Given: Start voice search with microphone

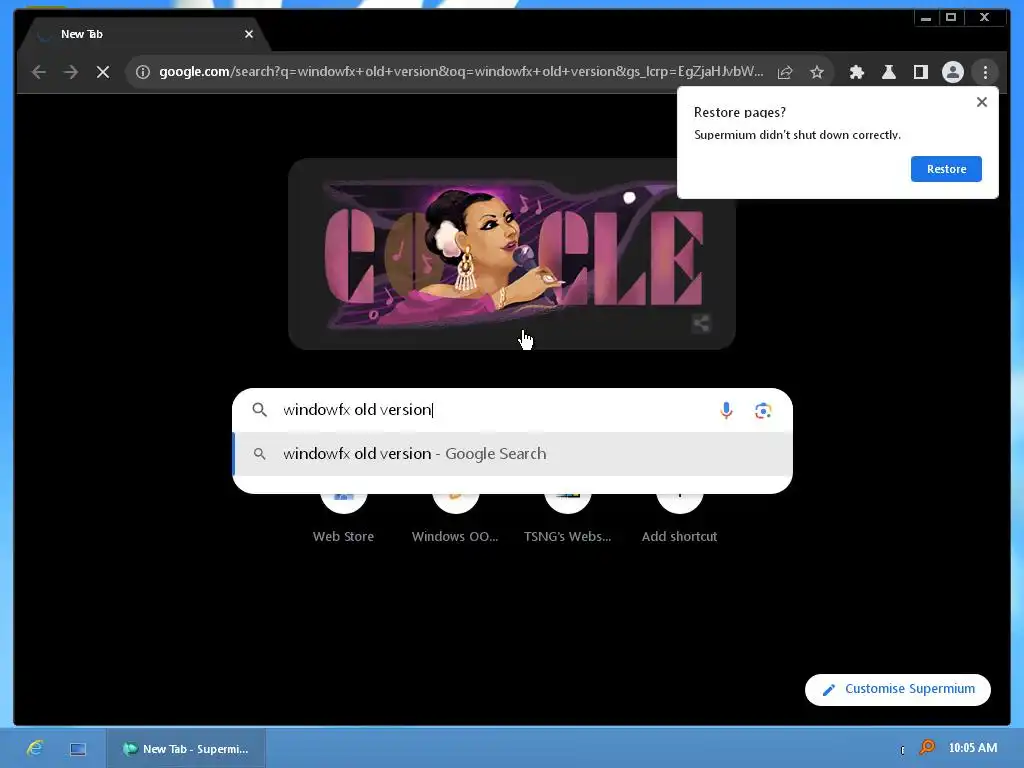Looking at the screenshot, I should pyautogui.click(x=726, y=410).
